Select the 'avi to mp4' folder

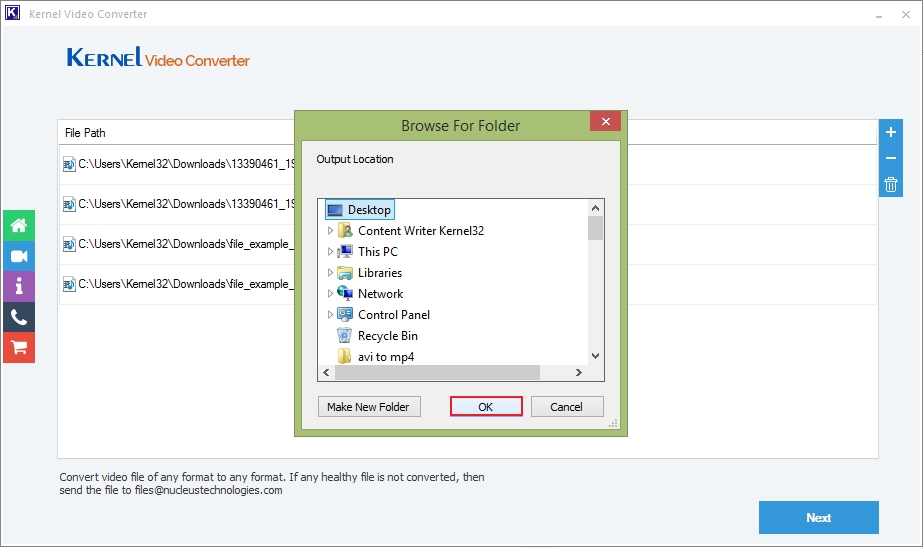pyautogui.click(x=385, y=356)
